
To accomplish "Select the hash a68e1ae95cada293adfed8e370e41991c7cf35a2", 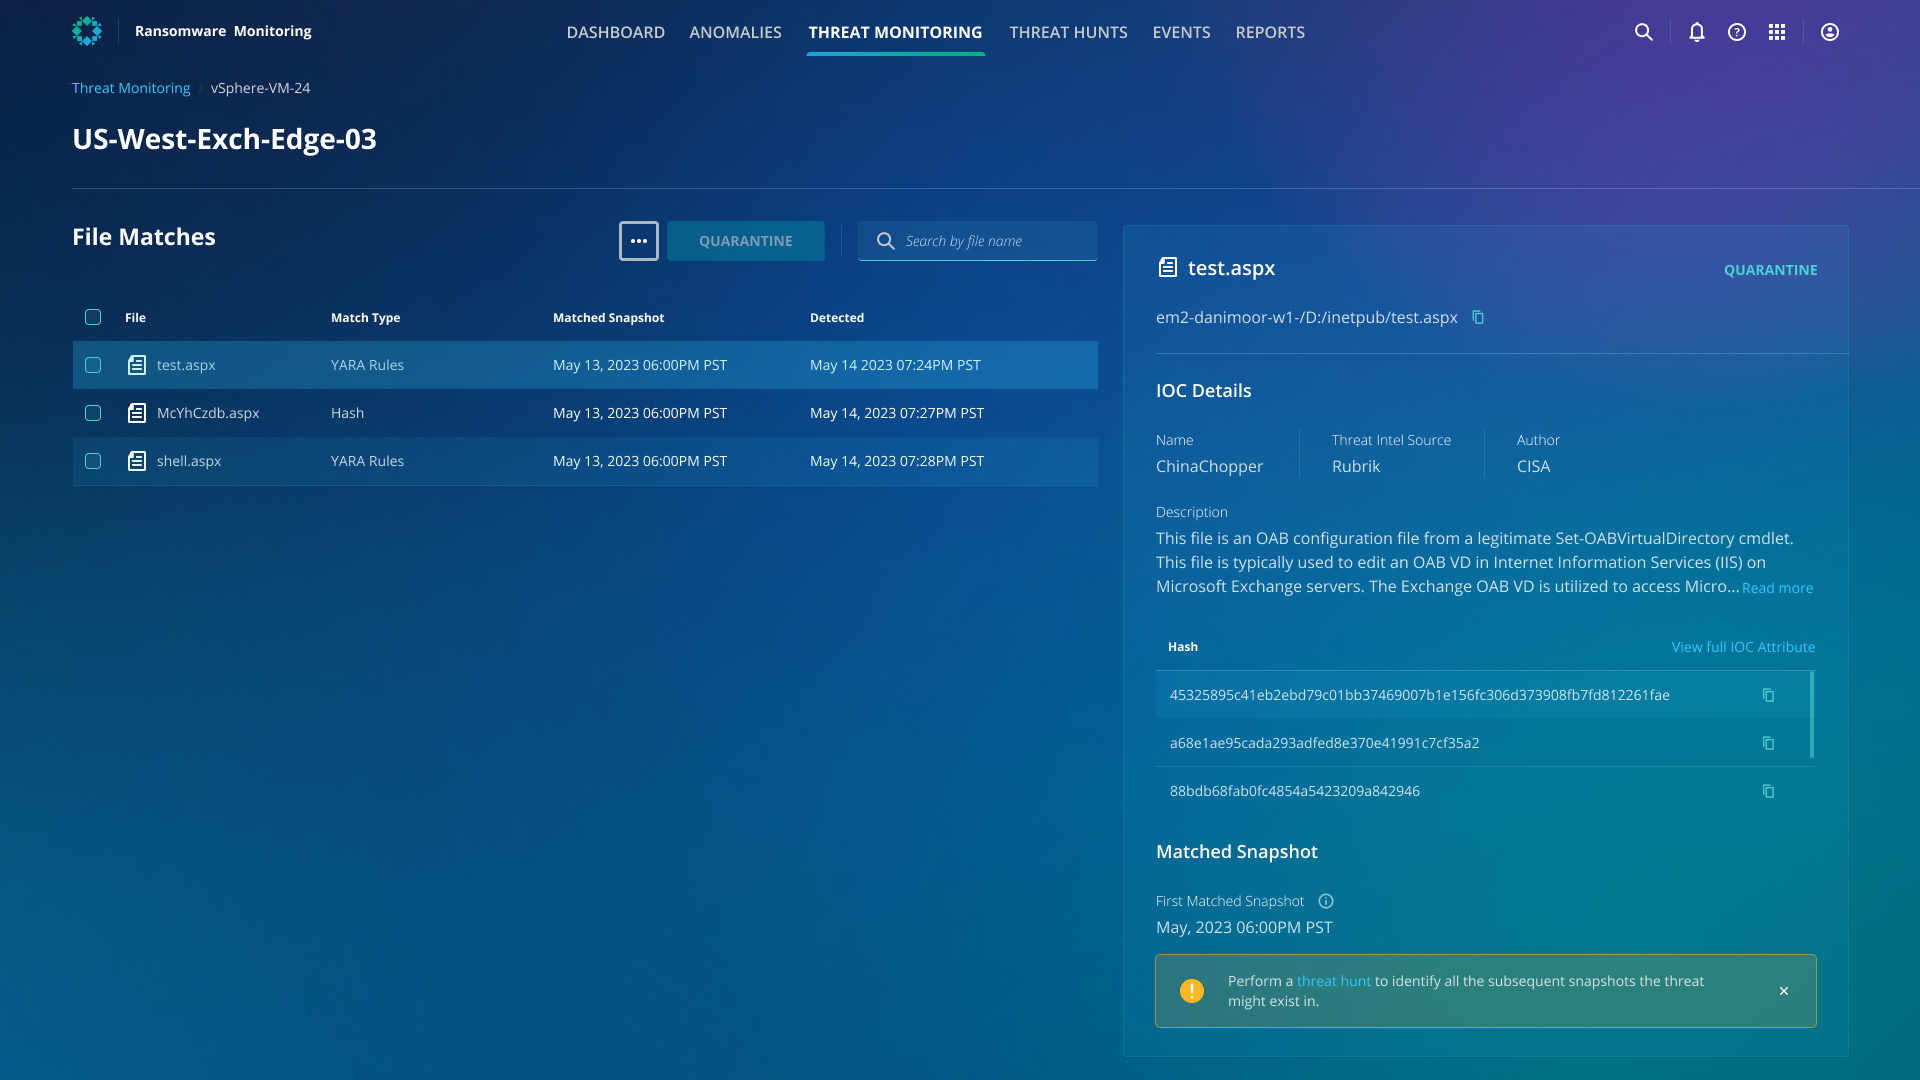I will coord(1324,743).
